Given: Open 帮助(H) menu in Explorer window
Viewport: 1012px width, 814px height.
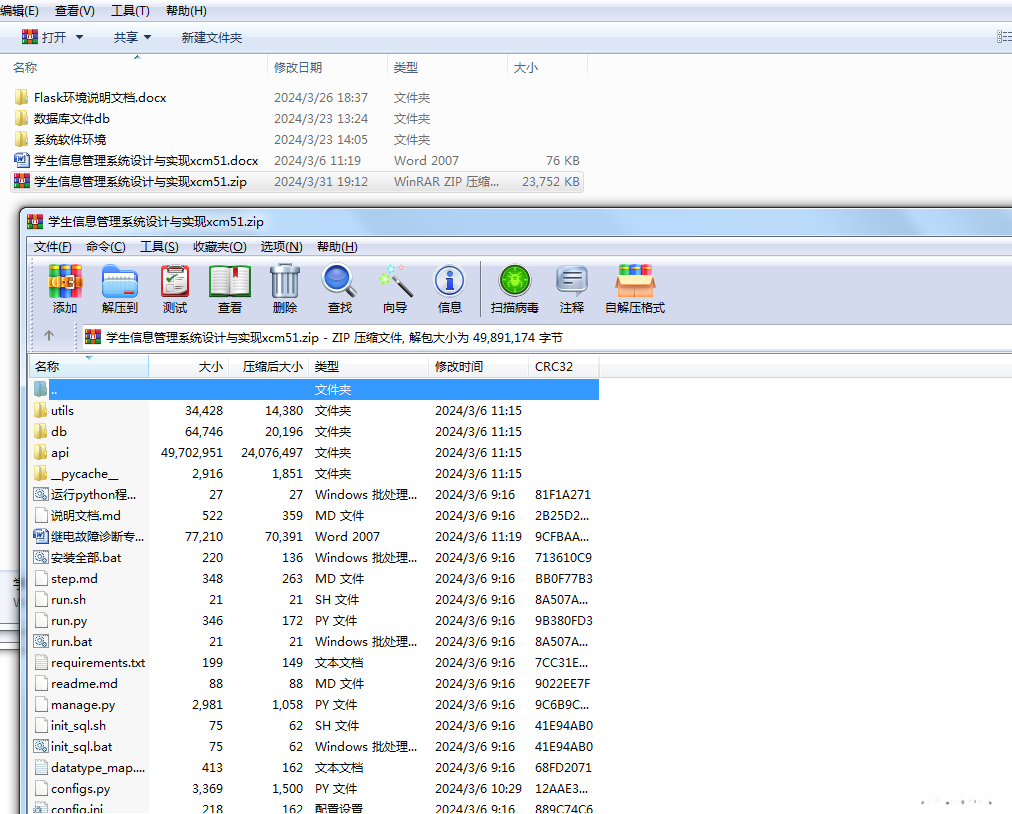Looking at the screenshot, I should pos(187,11).
